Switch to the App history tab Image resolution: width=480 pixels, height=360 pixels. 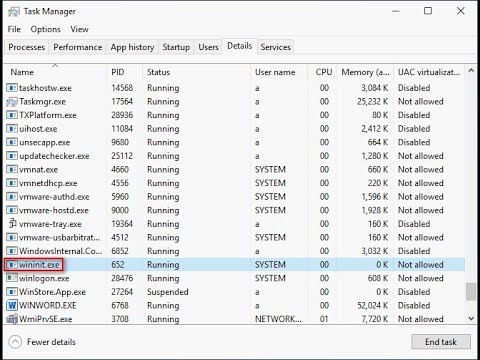[132, 47]
